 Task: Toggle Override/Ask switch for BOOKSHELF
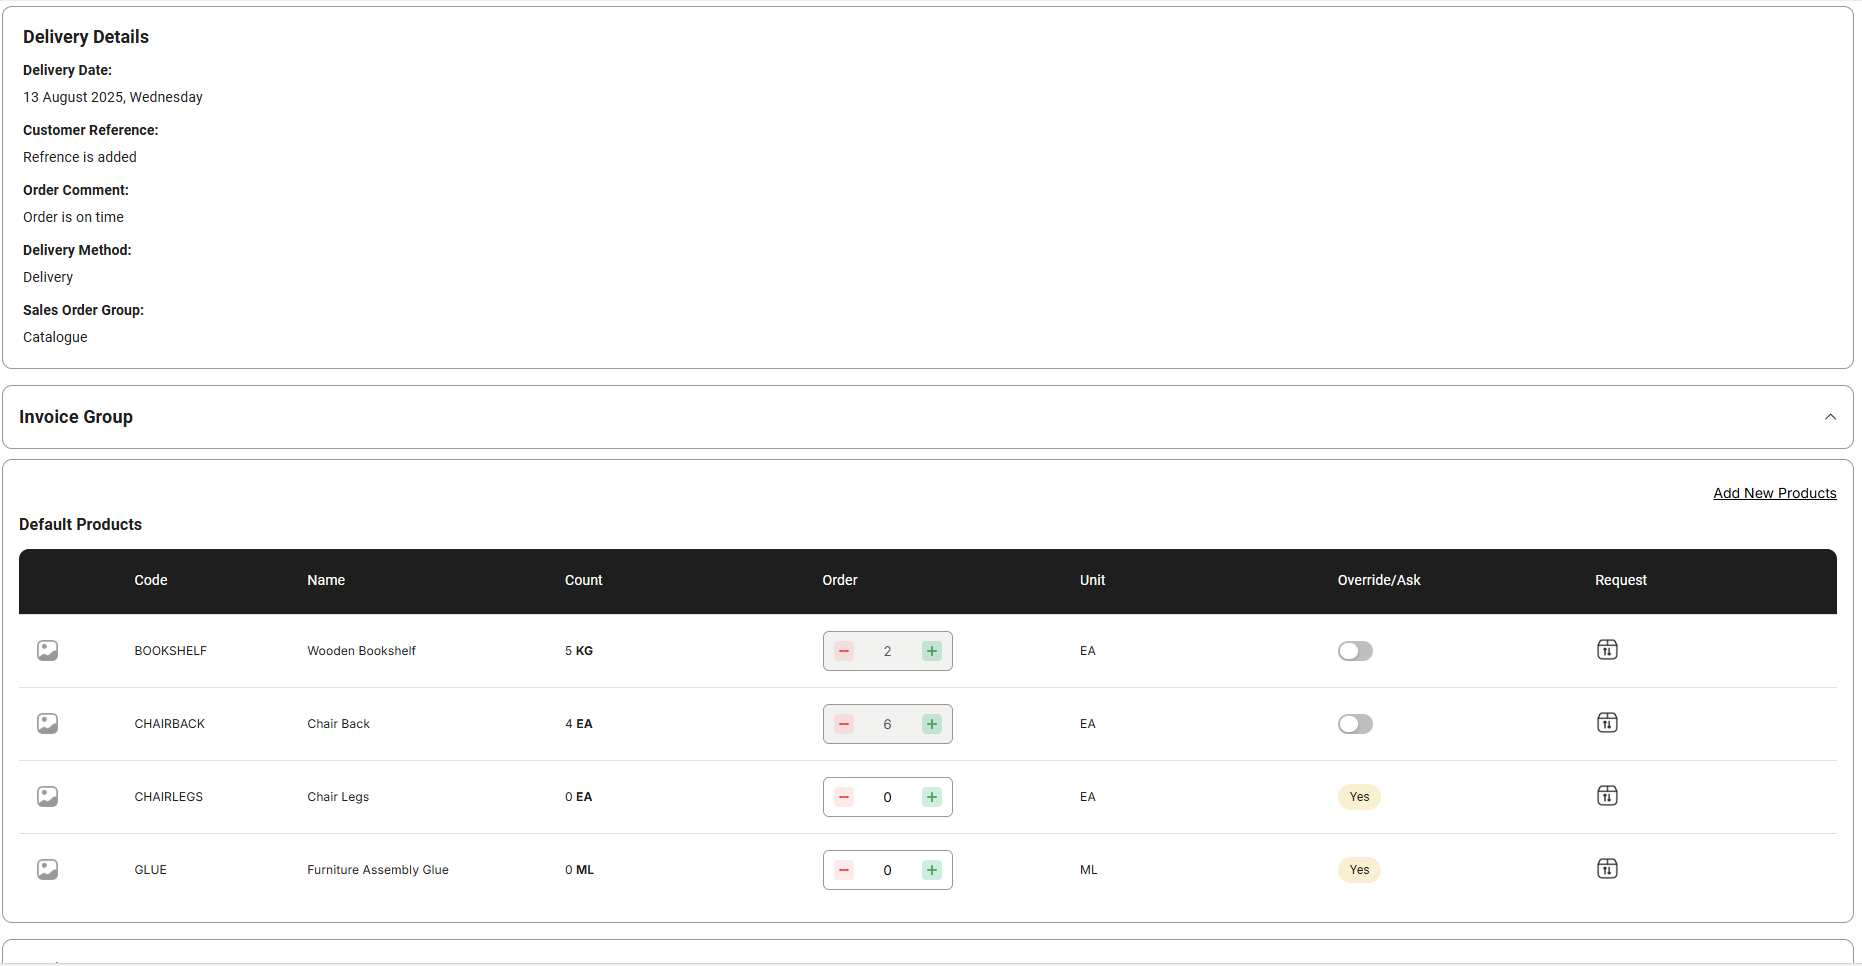pyautogui.click(x=1355, y=651)
